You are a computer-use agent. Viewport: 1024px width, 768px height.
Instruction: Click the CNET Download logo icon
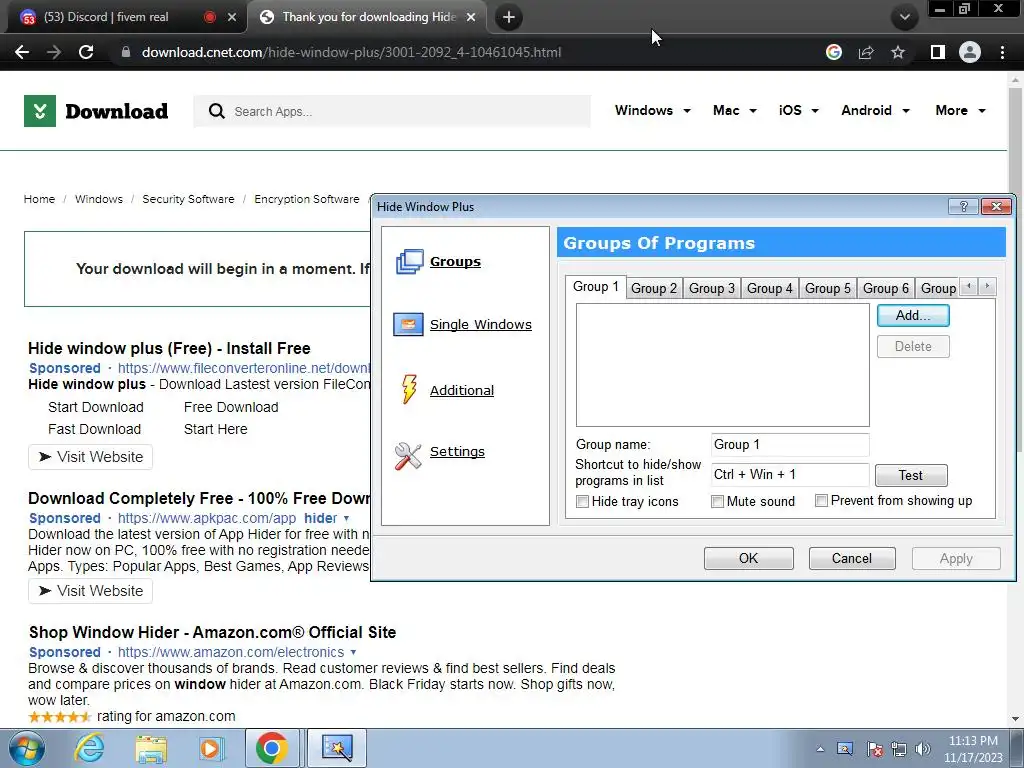[x=40, y=111]
